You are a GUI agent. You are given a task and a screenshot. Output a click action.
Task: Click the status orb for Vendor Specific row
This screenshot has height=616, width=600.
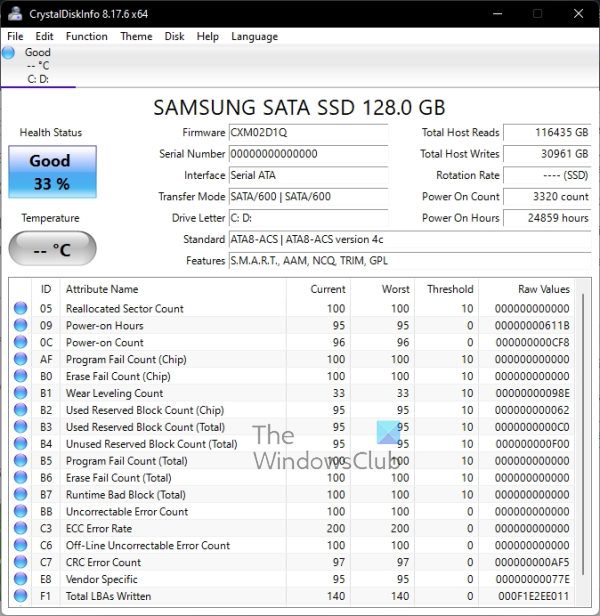(x=20, y=579)
